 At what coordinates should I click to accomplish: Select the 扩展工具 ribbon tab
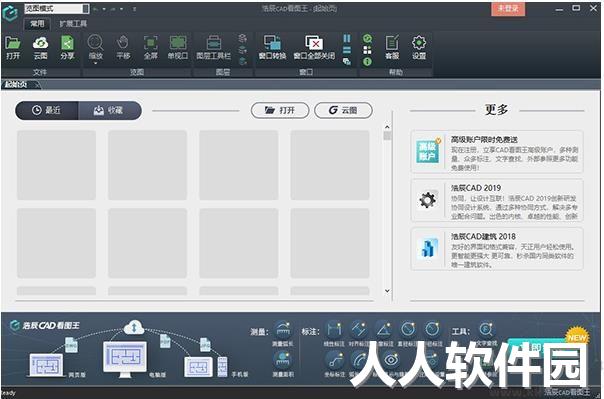coord(73,24)
